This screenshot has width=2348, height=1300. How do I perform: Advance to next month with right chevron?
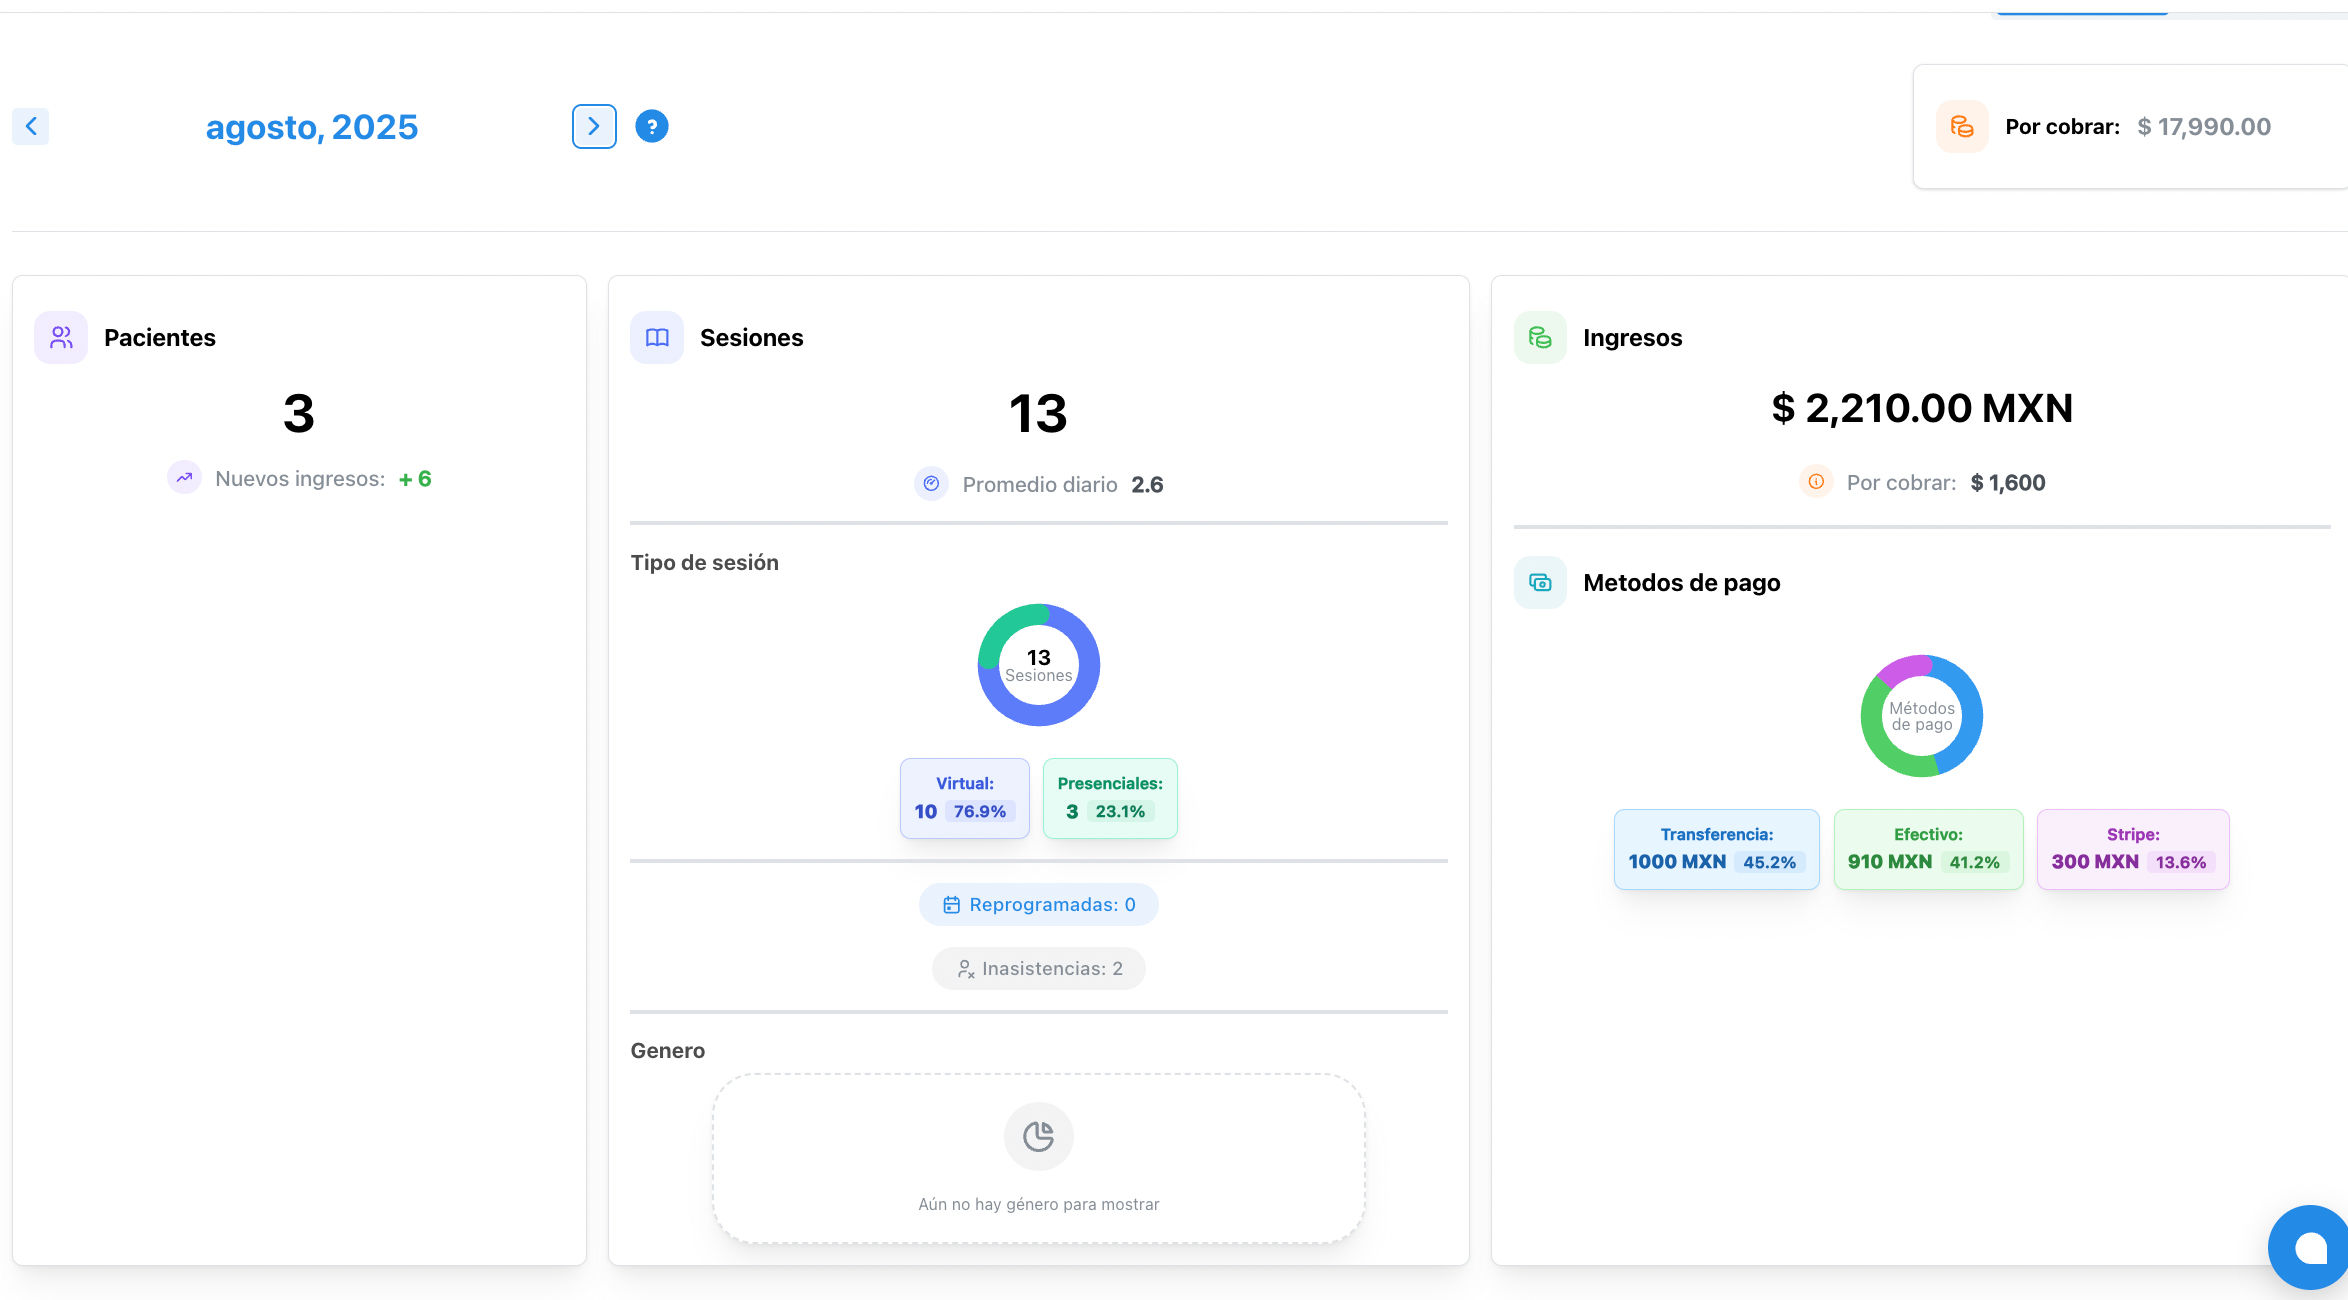click(594, 126)
